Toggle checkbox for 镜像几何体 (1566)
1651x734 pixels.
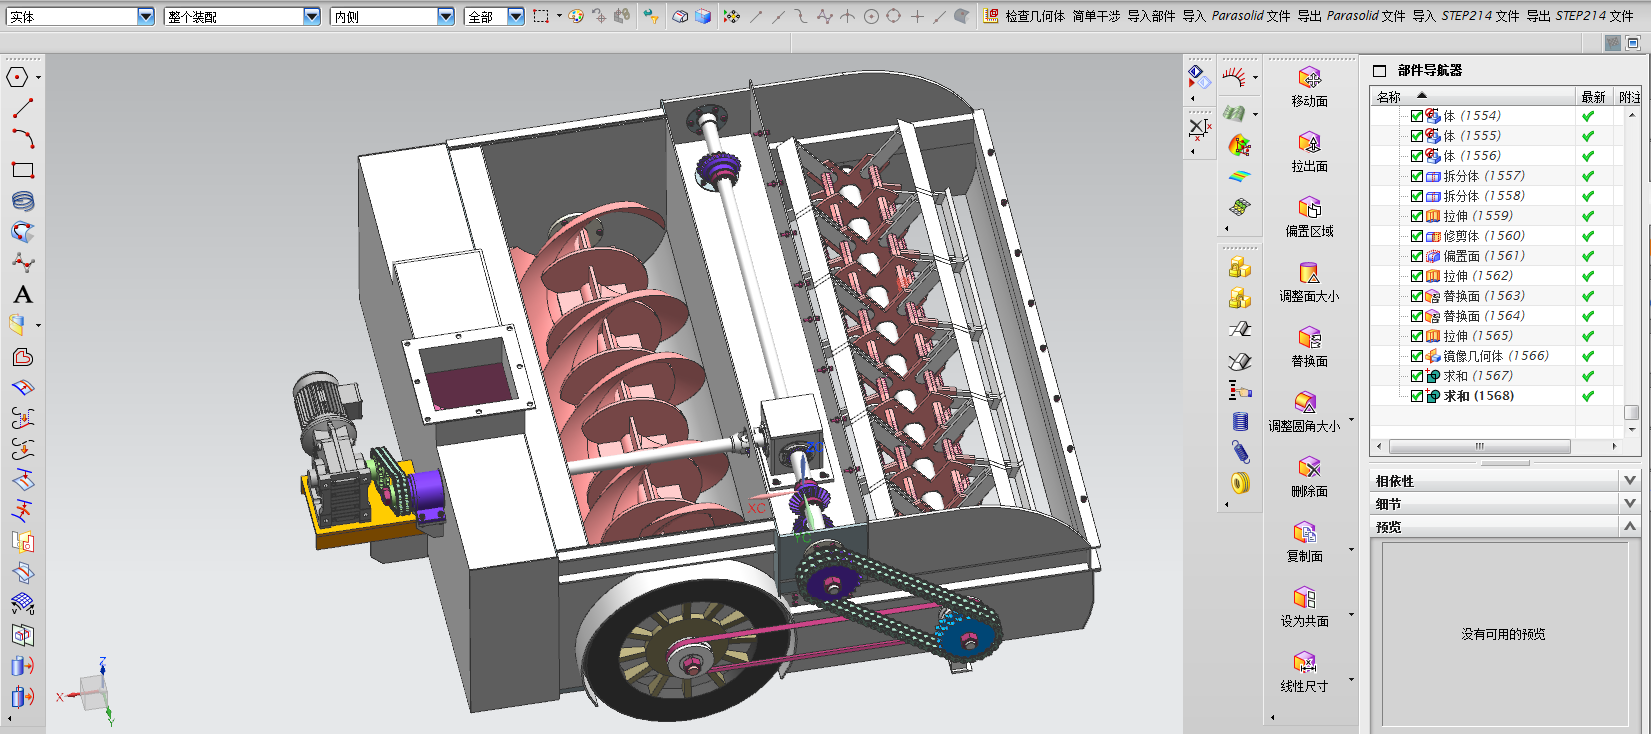tap(1416, 356)
